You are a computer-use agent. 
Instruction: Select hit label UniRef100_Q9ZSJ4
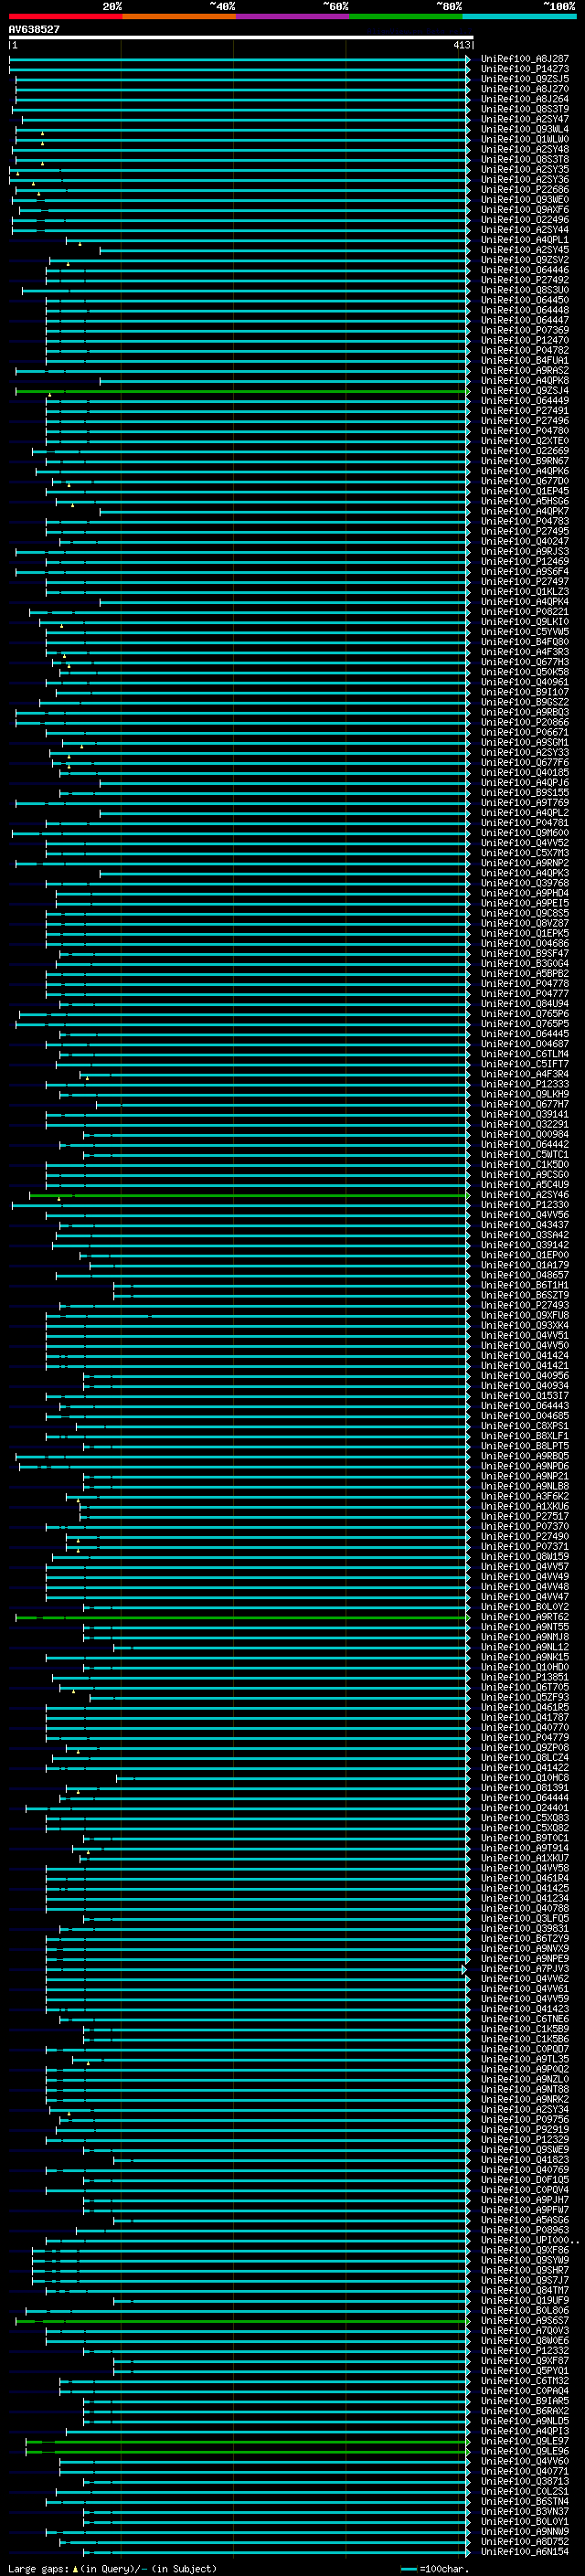(525, 391)
